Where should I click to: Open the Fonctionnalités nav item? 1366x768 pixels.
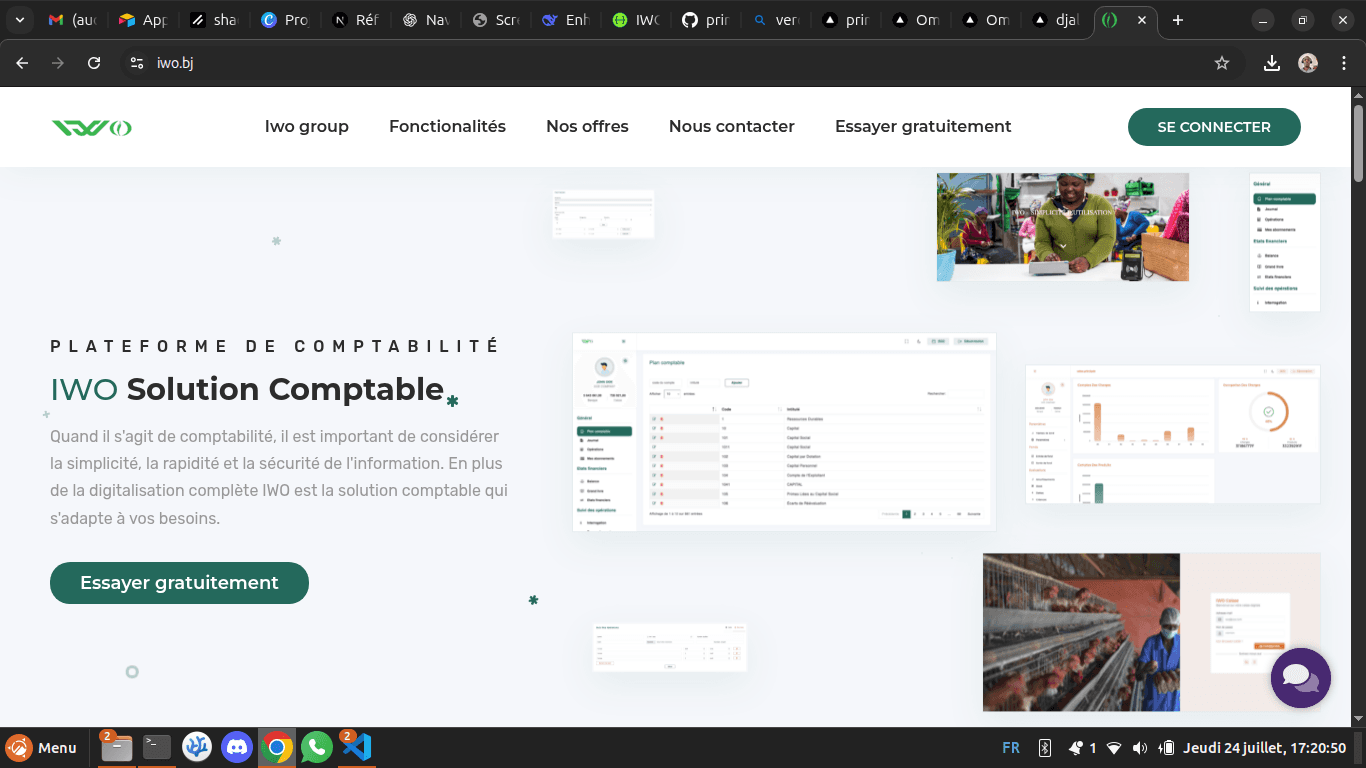point(447,127)
